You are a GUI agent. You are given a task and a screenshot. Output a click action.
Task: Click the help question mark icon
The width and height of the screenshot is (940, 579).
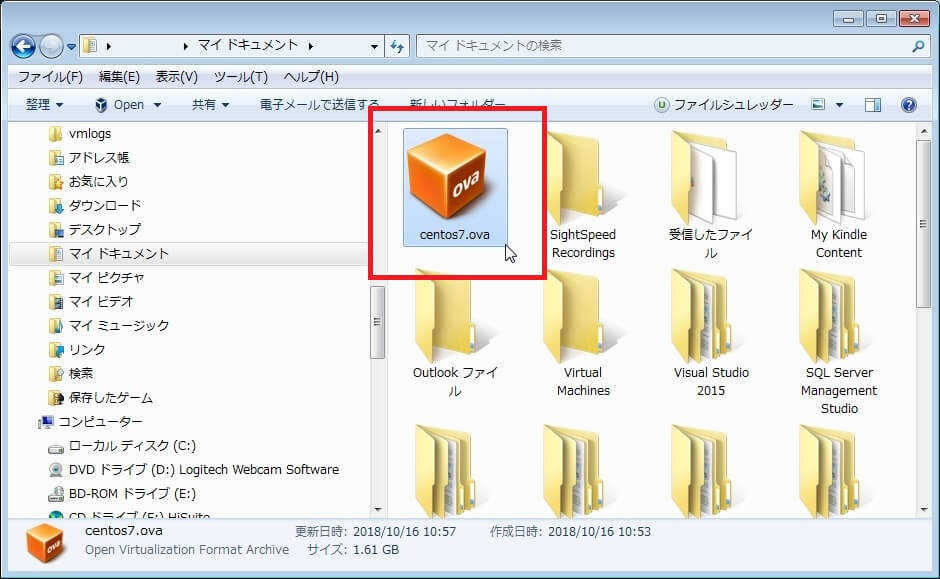click(908, 105)
